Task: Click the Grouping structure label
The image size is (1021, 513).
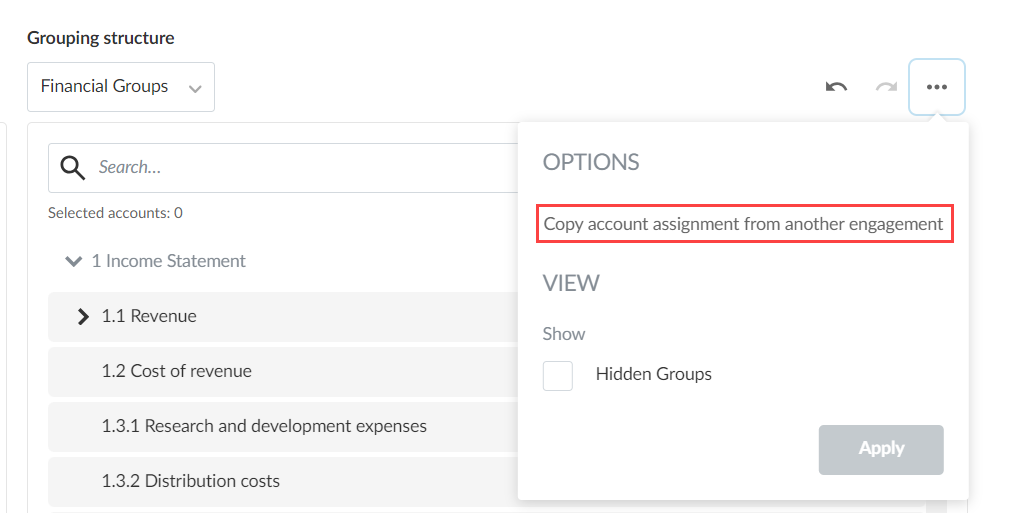Action: 100,38
